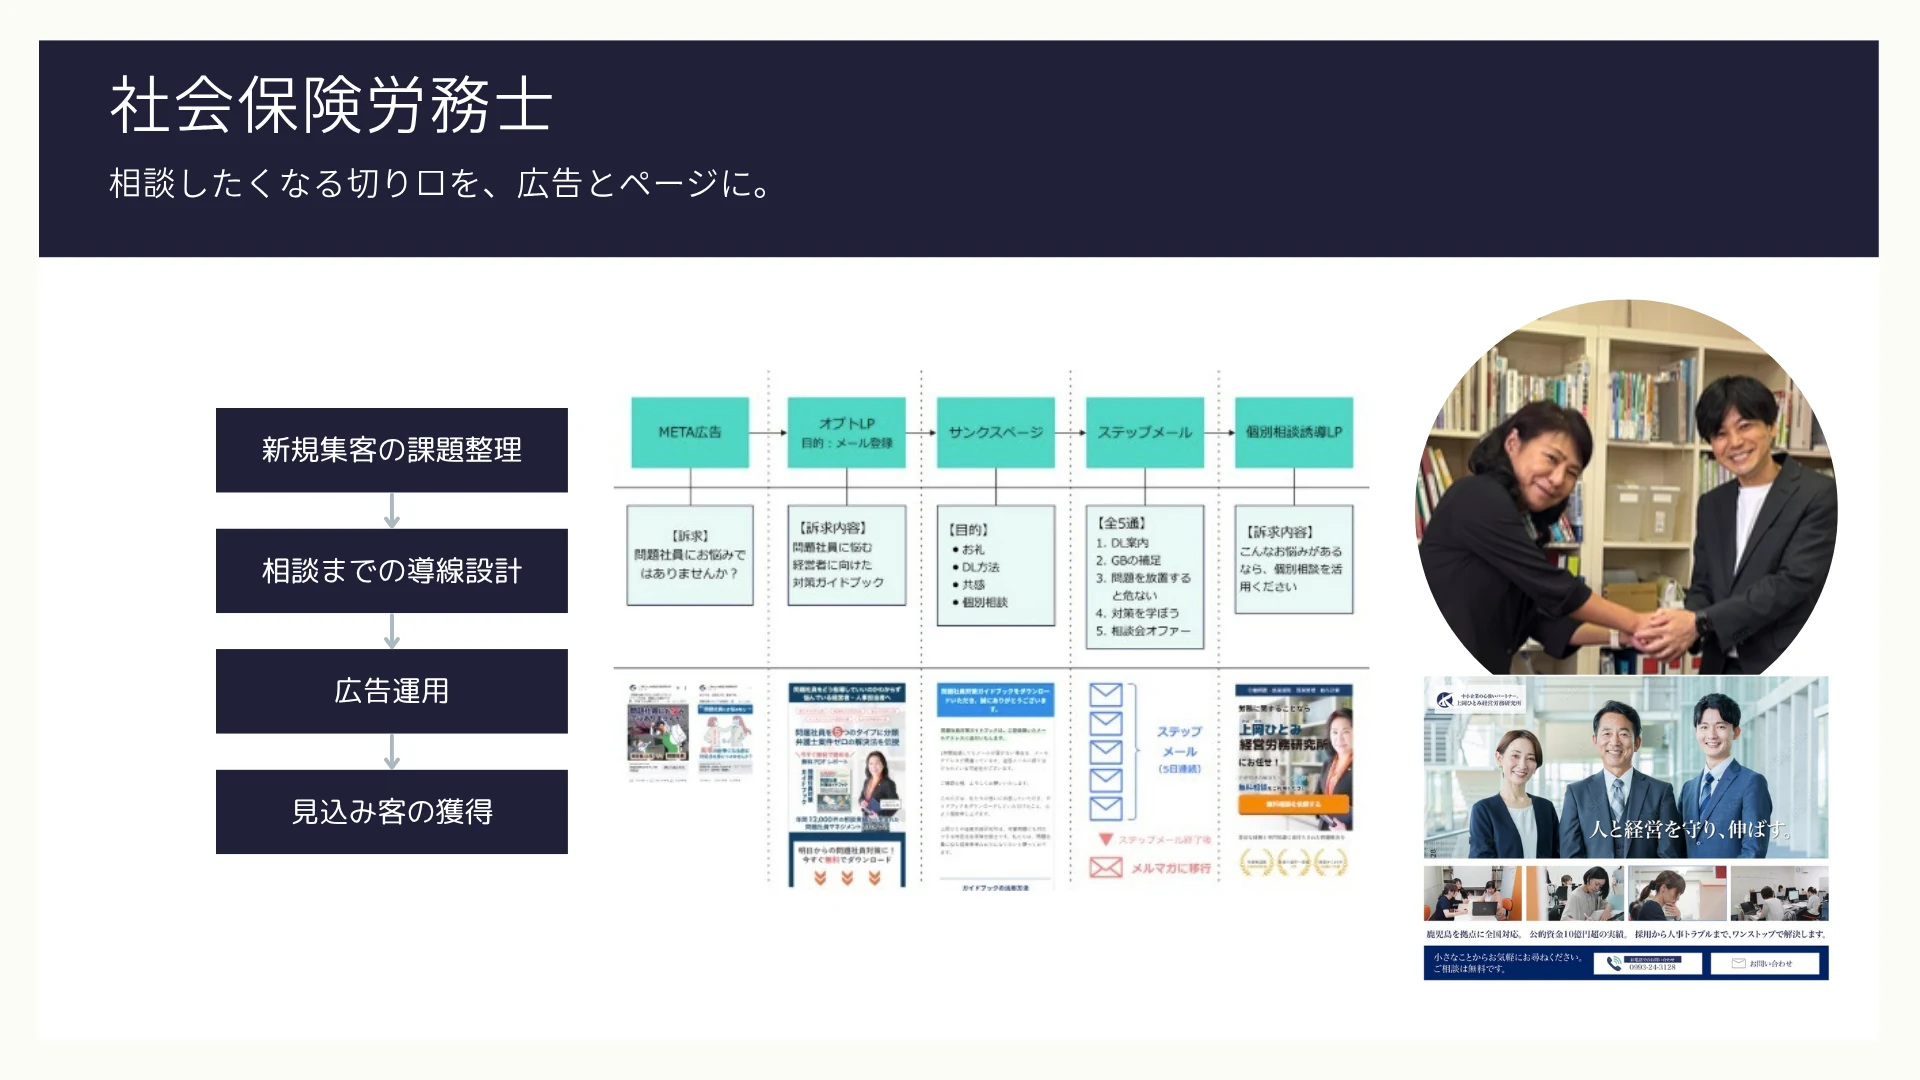This screenshot has height=1080, width=1920.
Task: Click the phone icon in the banner footer
Action: click(x=1613, y=964)
